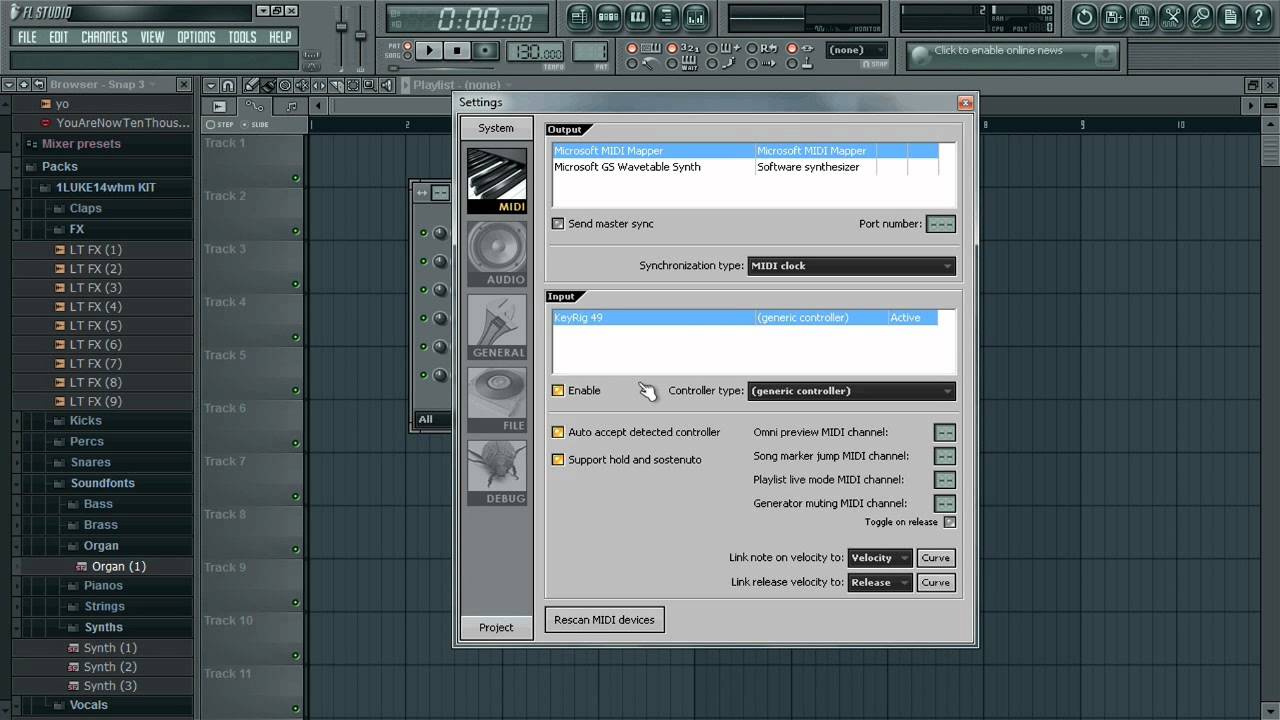Select Microsoft GS Wavetable Synth output device
This screenshot has height=720, width=1280.
click(x=745, y=167)
